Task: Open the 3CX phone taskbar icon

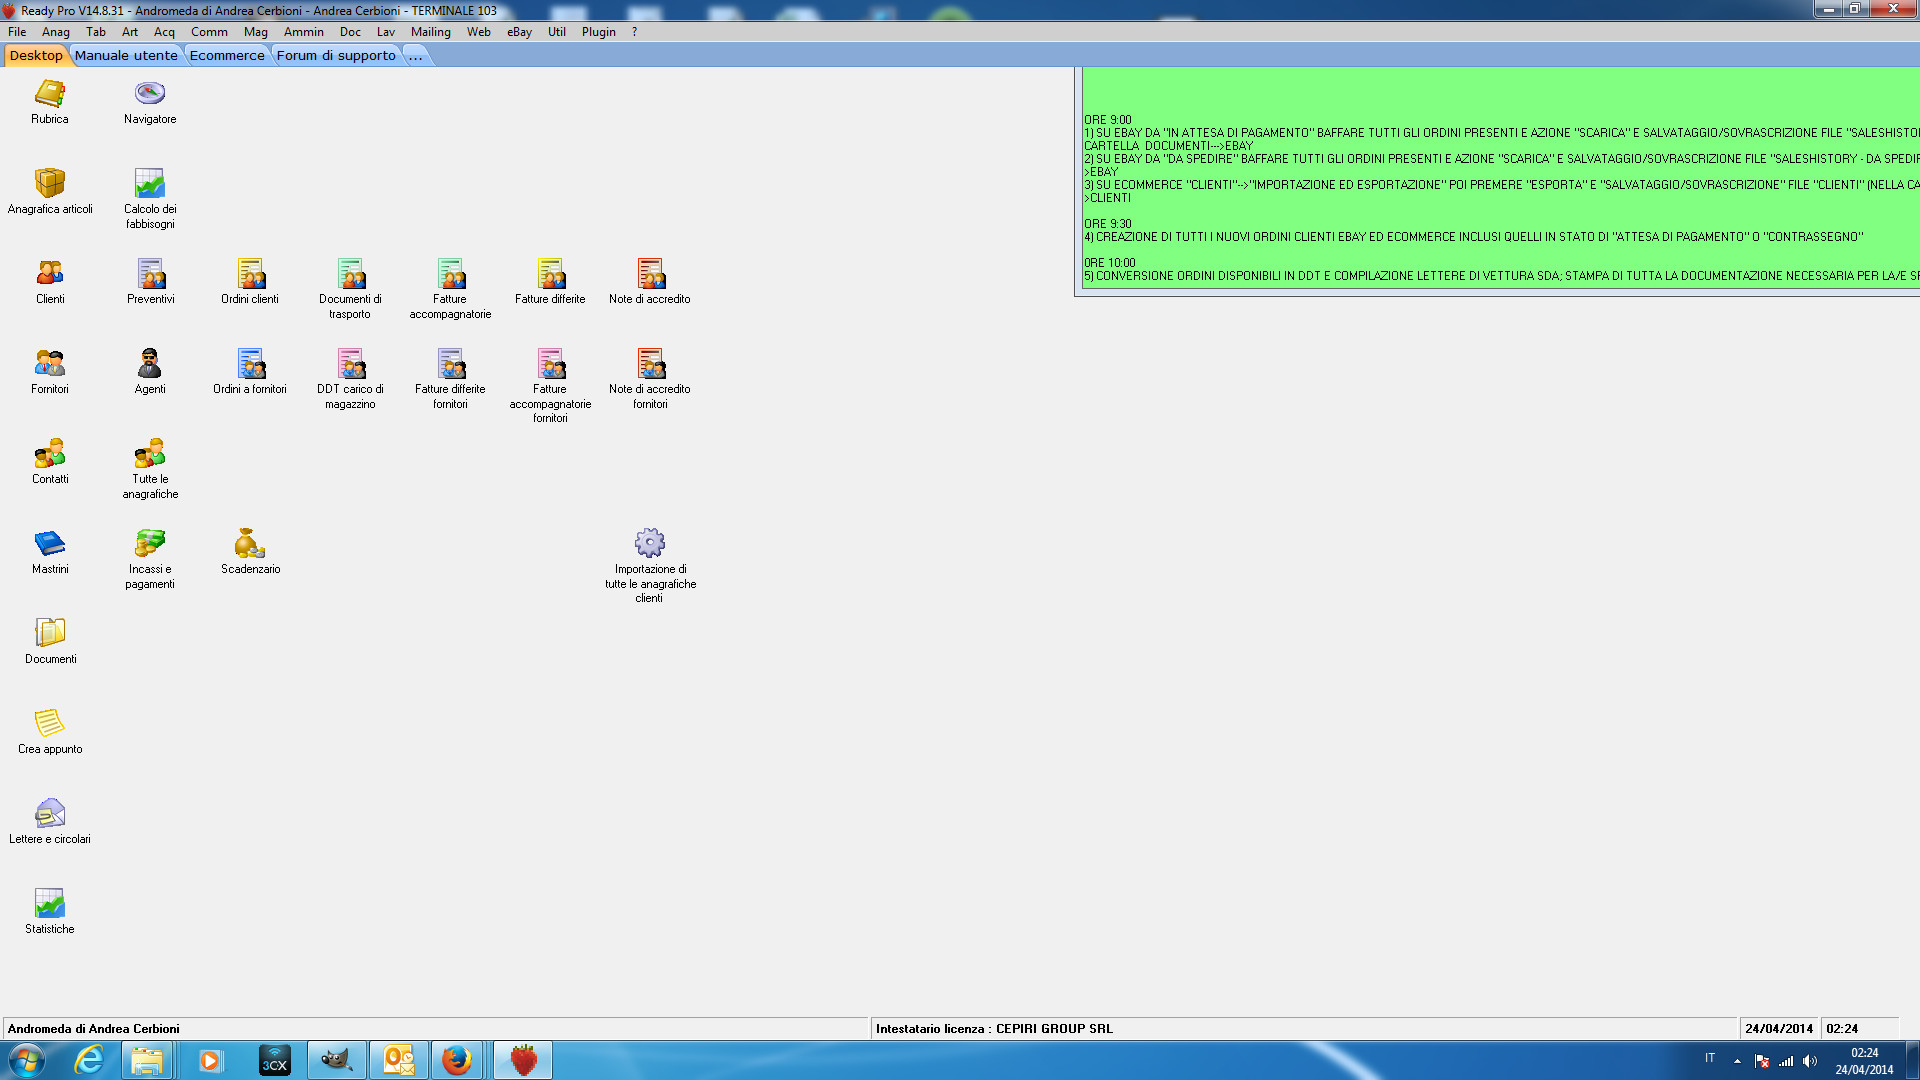Action: pyautogui.click(x=274, y=1060)
